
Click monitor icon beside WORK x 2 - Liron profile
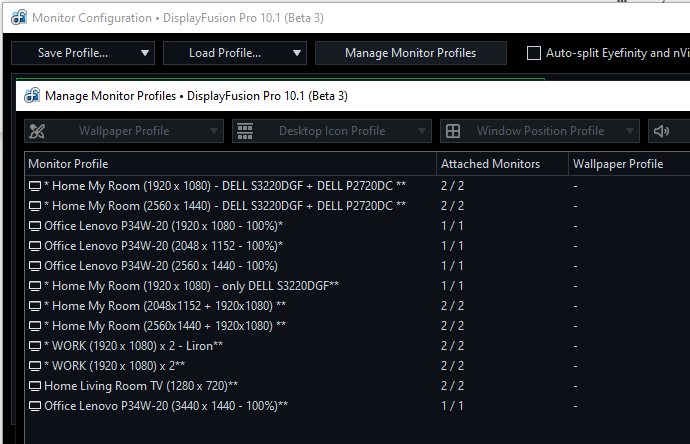point(35,345)
